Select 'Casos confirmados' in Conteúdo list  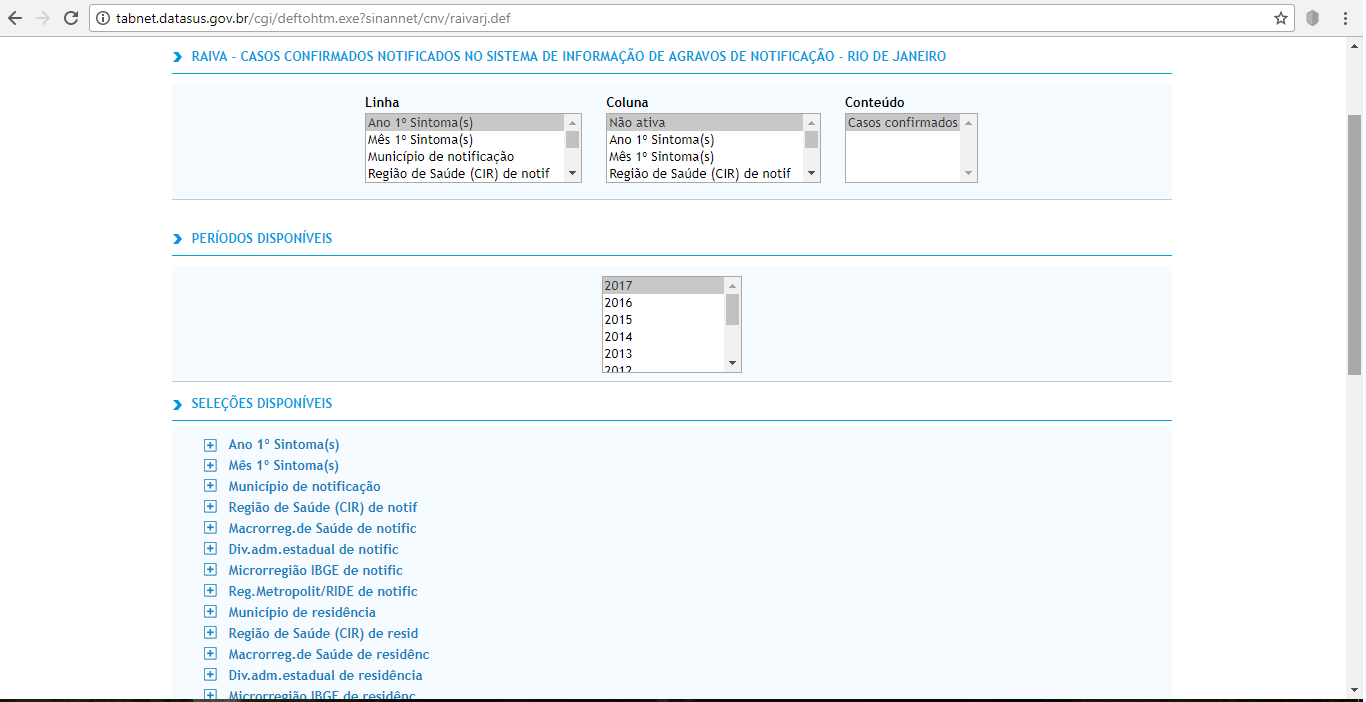[x=902, y=123]
